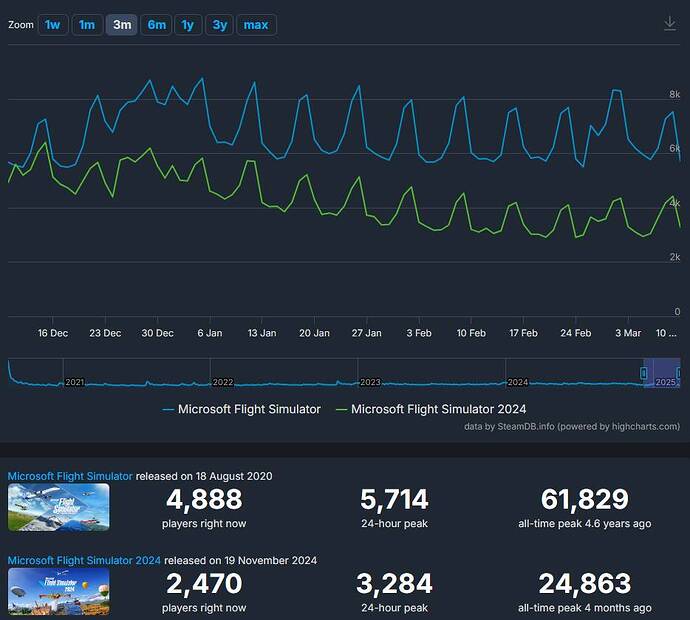Click the highlighted navigator selection window

(x=661, y=373)
